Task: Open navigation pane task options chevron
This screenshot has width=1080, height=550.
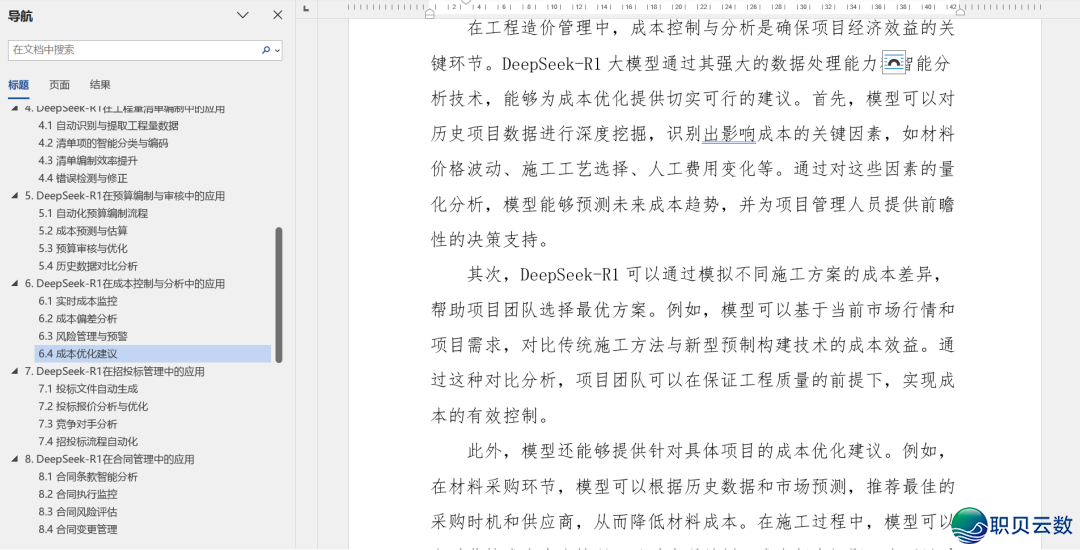Action: click(242, 15)
